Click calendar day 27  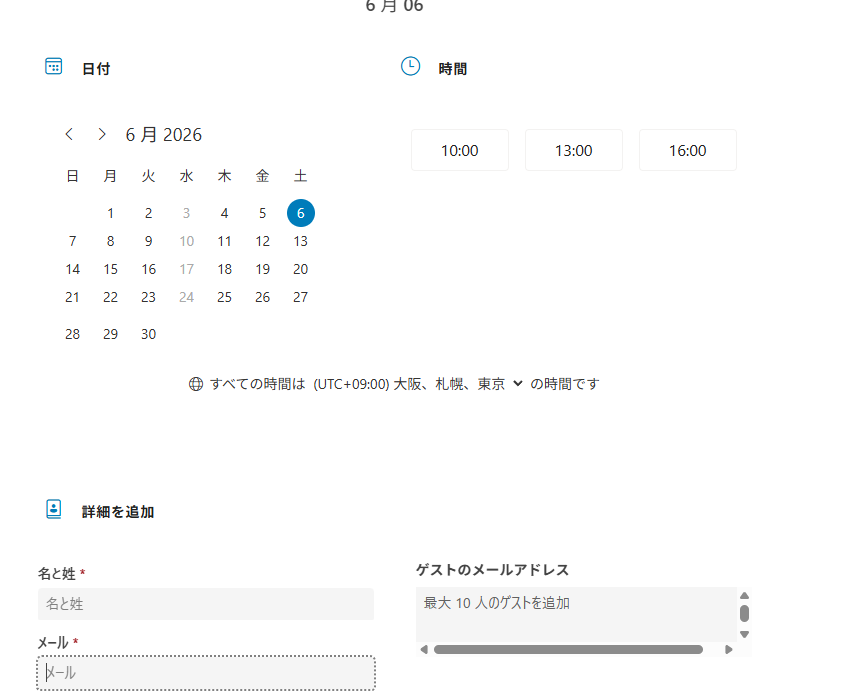pos(301,297)
